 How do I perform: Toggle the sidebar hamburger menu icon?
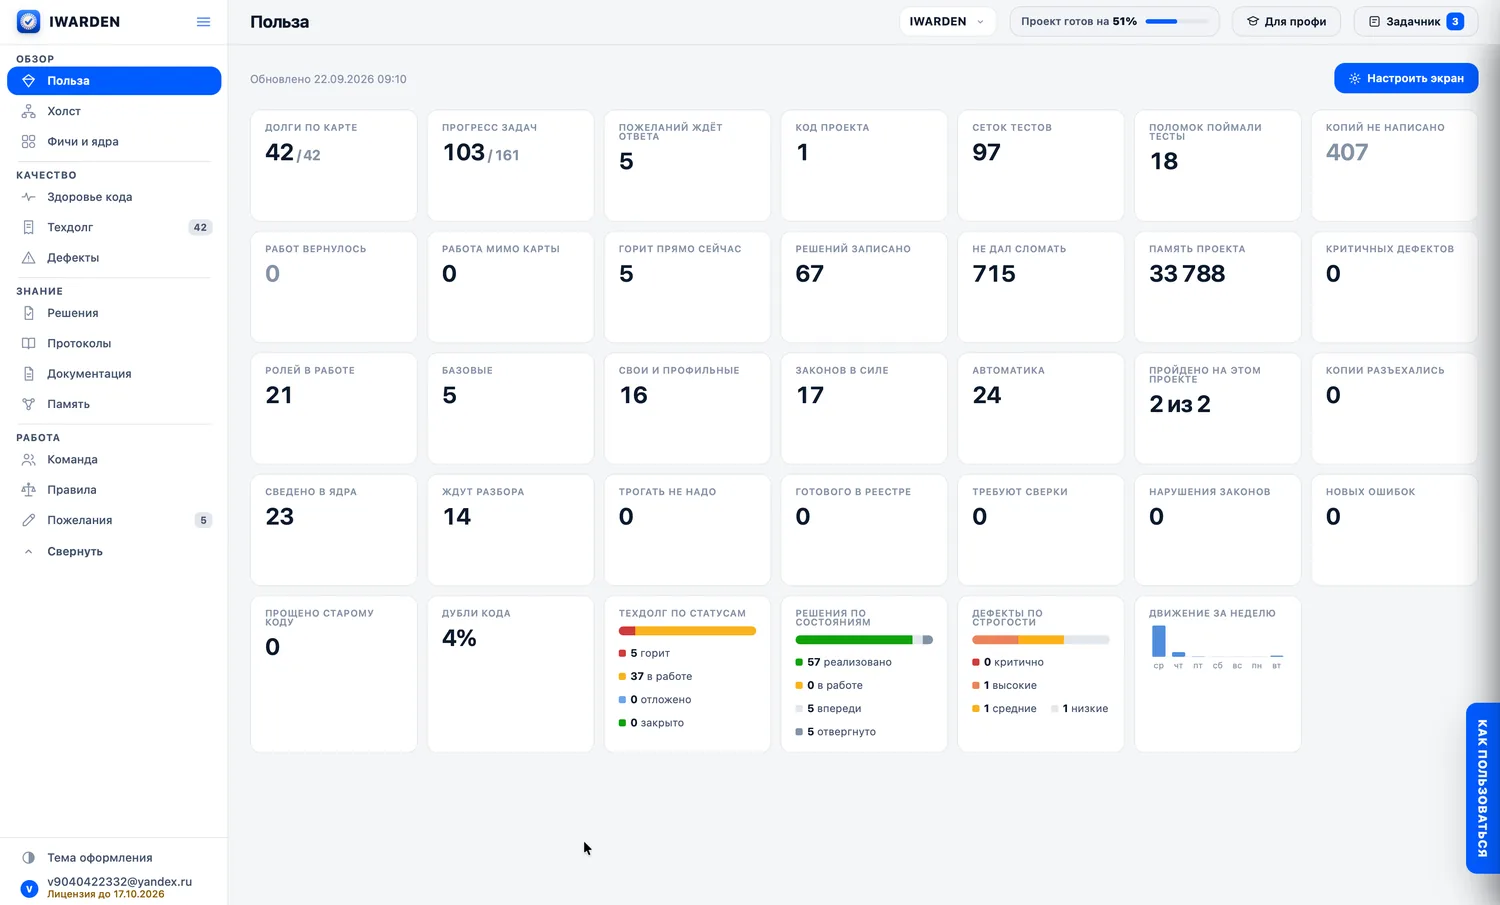[x=203, y=22]
